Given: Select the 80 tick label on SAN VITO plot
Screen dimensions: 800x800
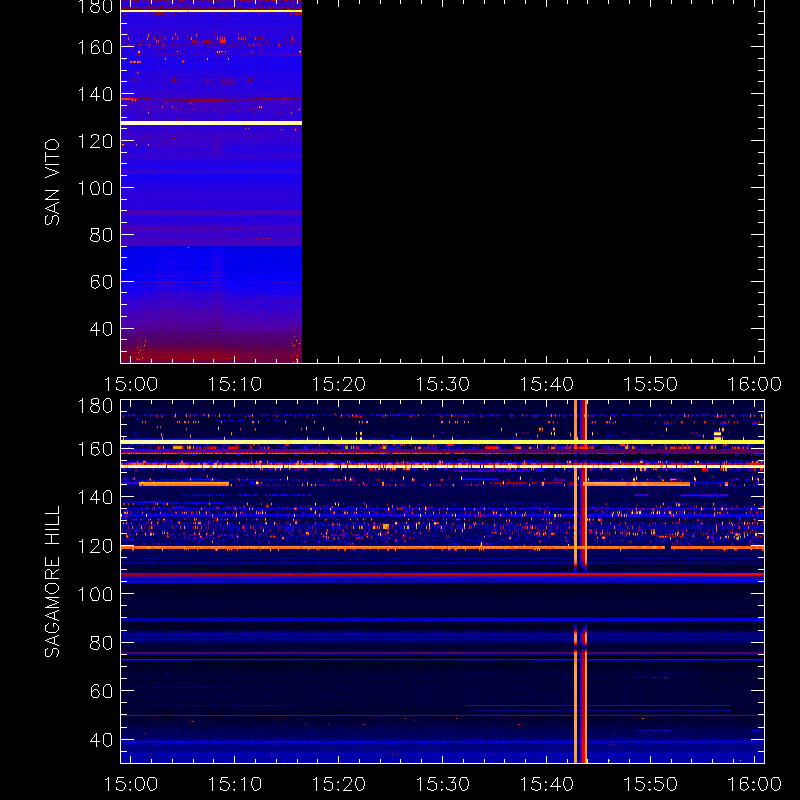Looking at the screenshot, I should click(x=101, y=235).
